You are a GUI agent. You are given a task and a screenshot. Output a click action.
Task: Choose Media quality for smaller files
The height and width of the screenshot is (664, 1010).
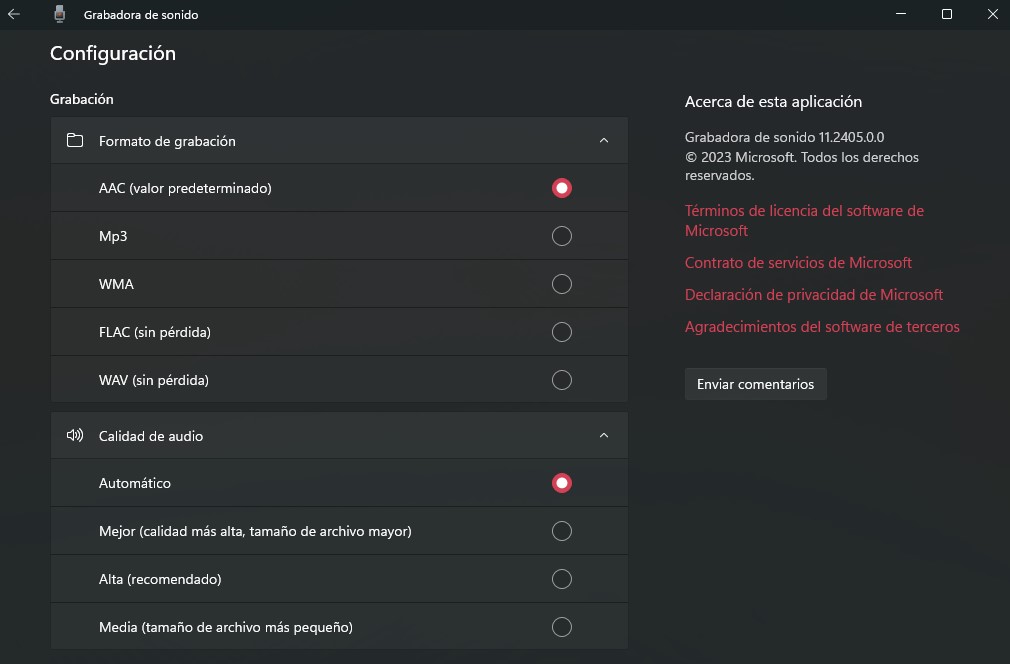(562, 627)
